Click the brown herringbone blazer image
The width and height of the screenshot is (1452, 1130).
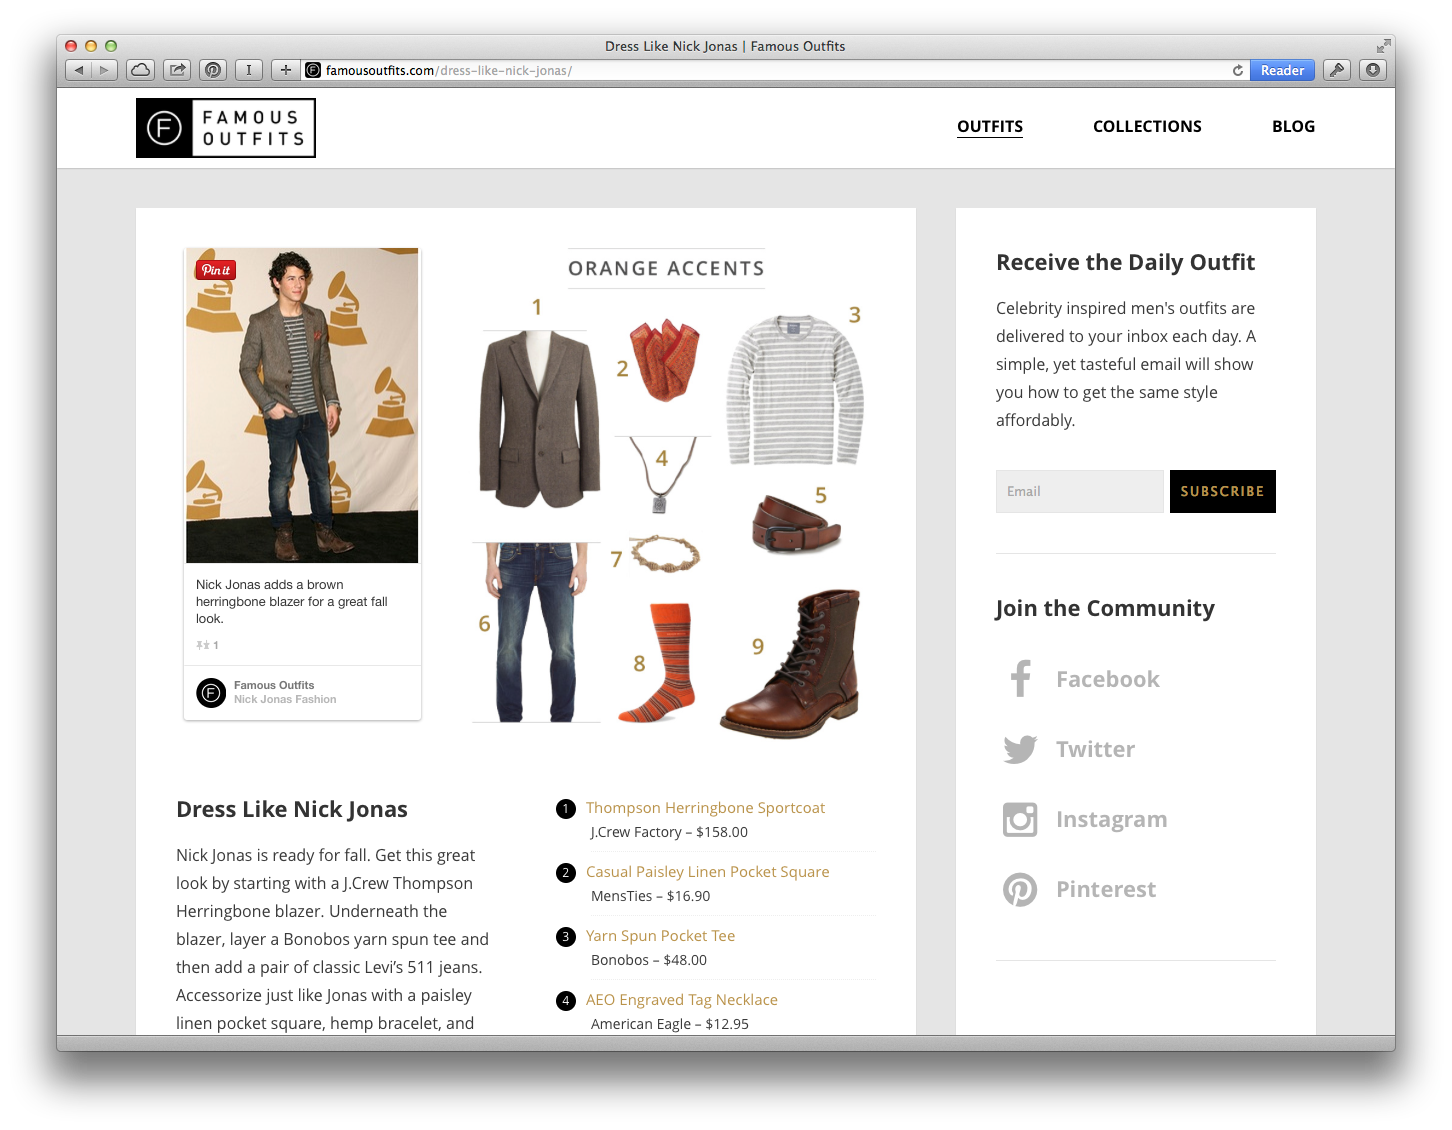click(539, 418)
